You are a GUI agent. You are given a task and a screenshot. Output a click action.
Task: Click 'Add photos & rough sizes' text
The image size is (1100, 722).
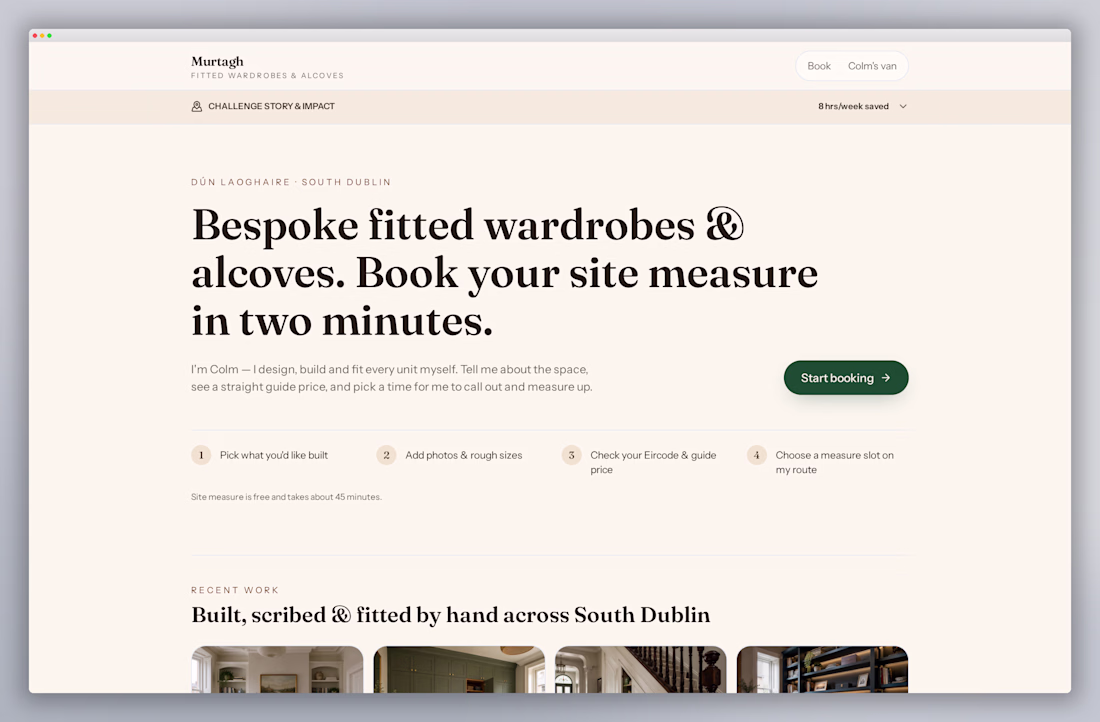pyautogui.click(x=464, y=455)
